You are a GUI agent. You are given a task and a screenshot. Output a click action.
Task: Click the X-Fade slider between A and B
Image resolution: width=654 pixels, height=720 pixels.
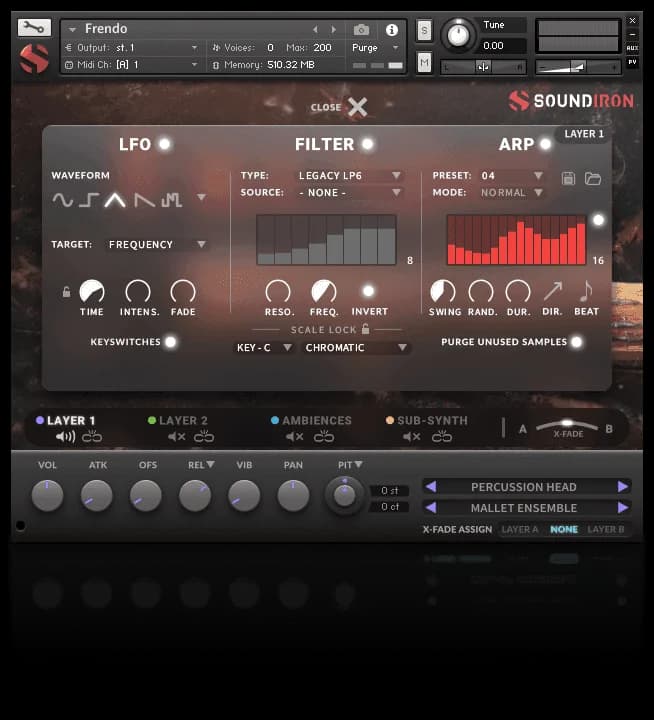[x=567, y=426]
